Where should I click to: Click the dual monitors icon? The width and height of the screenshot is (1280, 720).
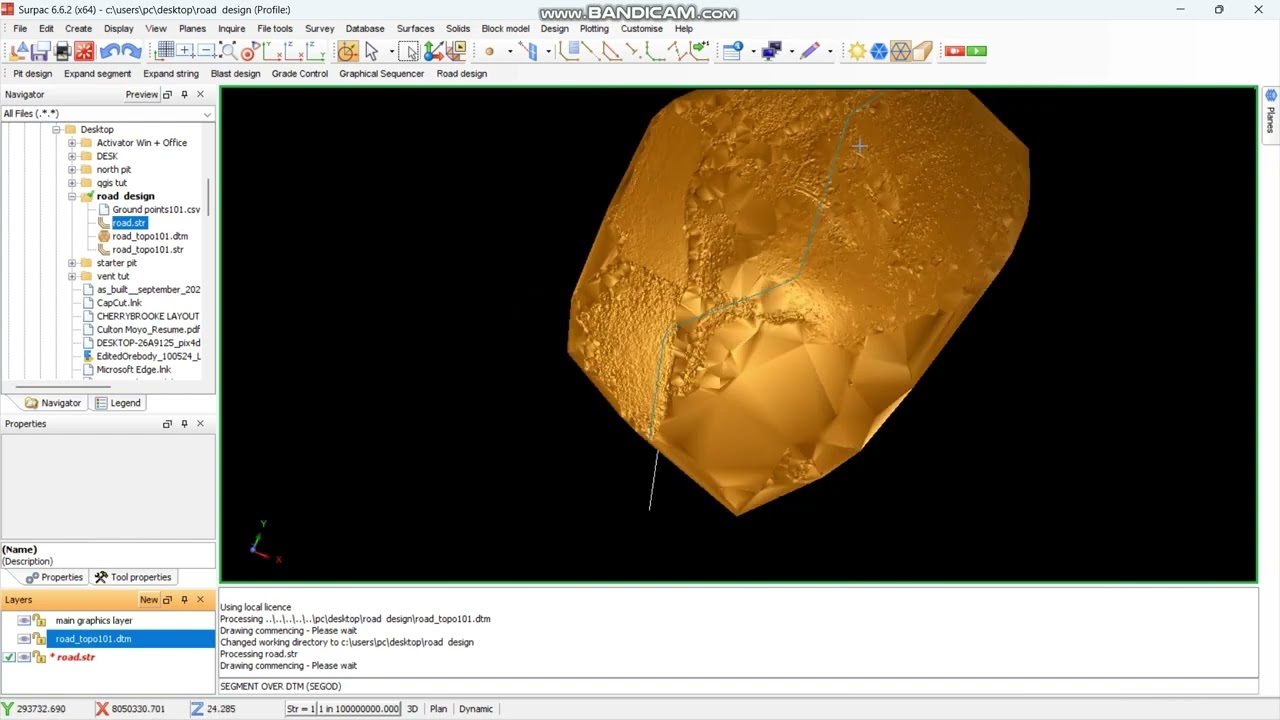(x=771, y=51)
